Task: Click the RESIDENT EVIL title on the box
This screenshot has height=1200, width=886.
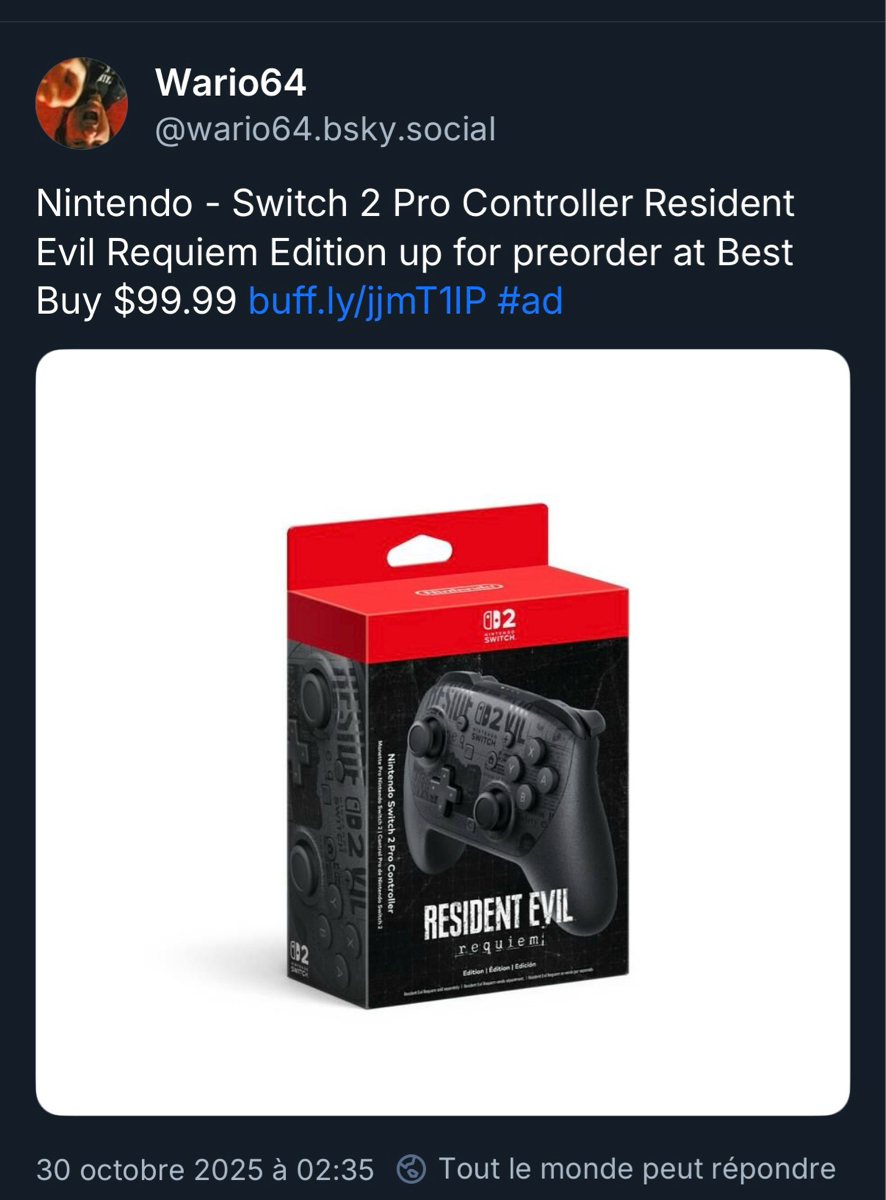Action: click(498, 915)
